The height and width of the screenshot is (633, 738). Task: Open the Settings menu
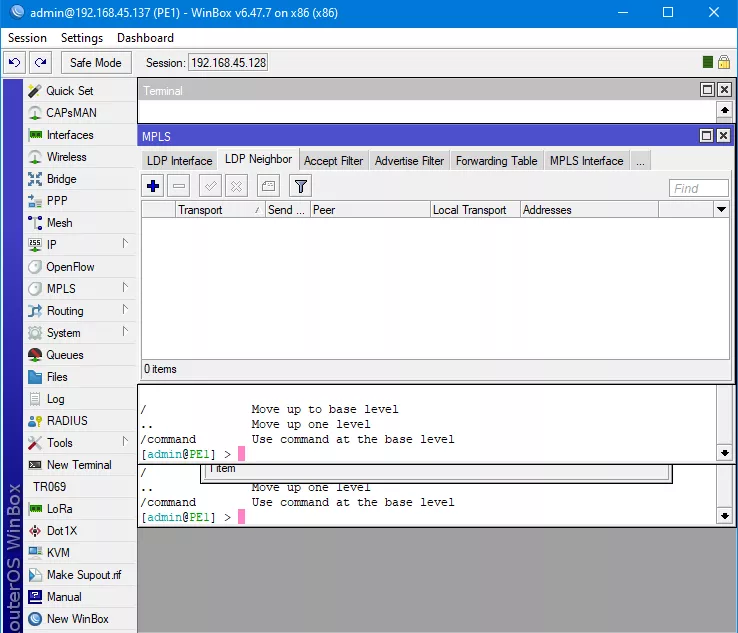[82, 38]
